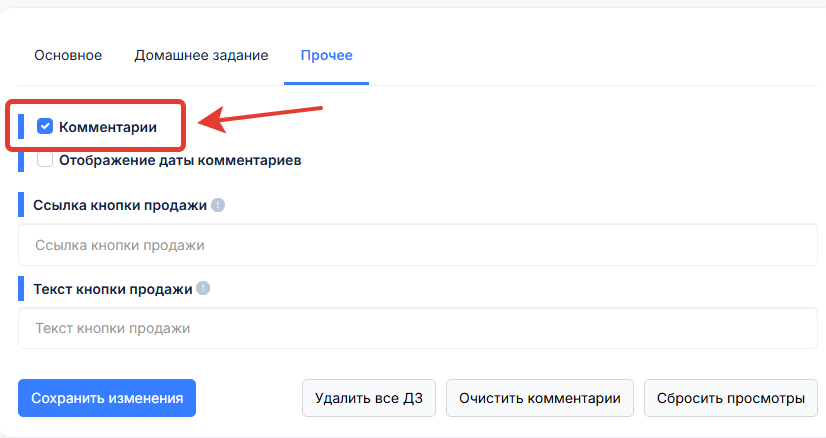Uncheck the Комментарии checkbox
Viewport: 826px width, 438px height.
tap(45, 126)
